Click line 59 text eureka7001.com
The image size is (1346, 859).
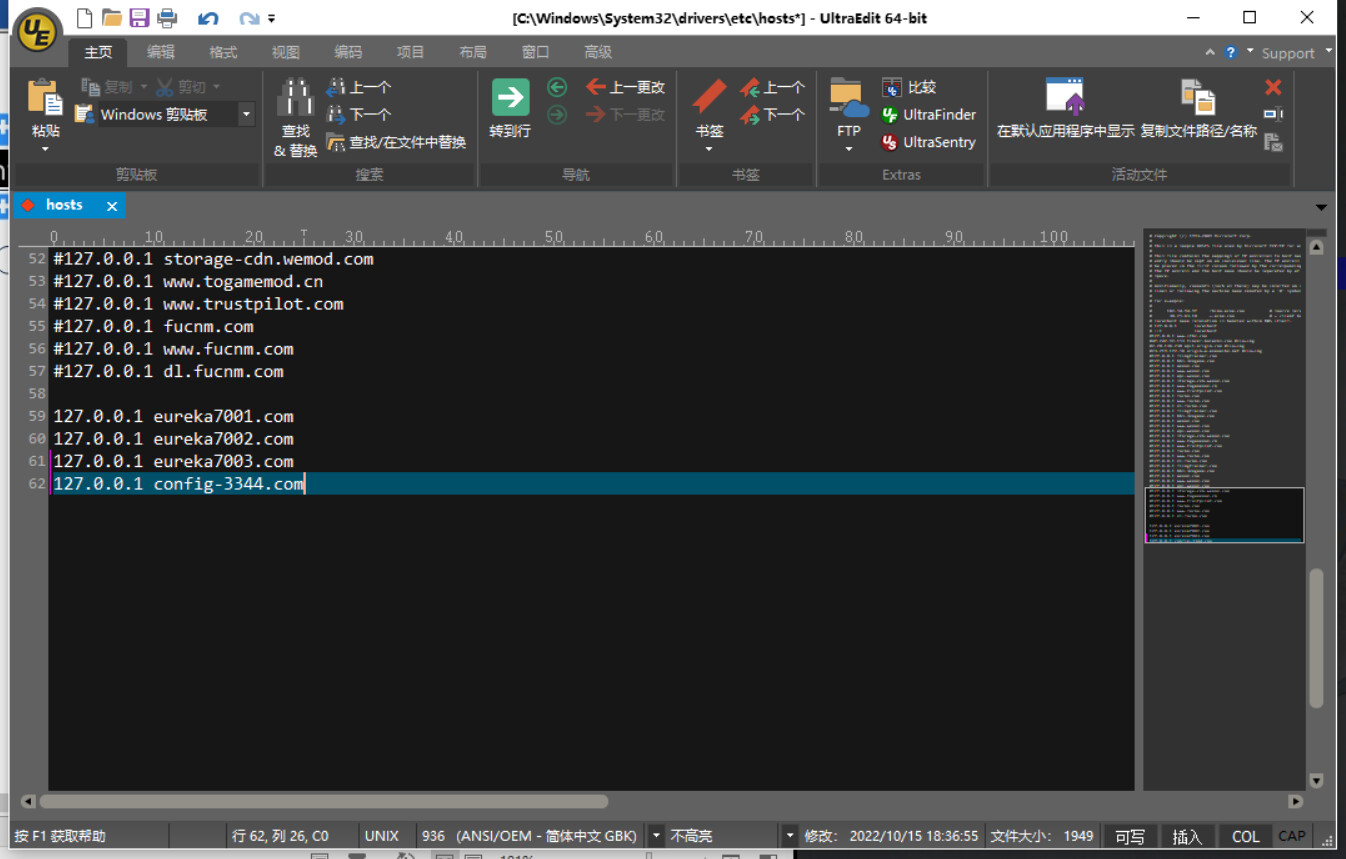[x=223, y=416]
